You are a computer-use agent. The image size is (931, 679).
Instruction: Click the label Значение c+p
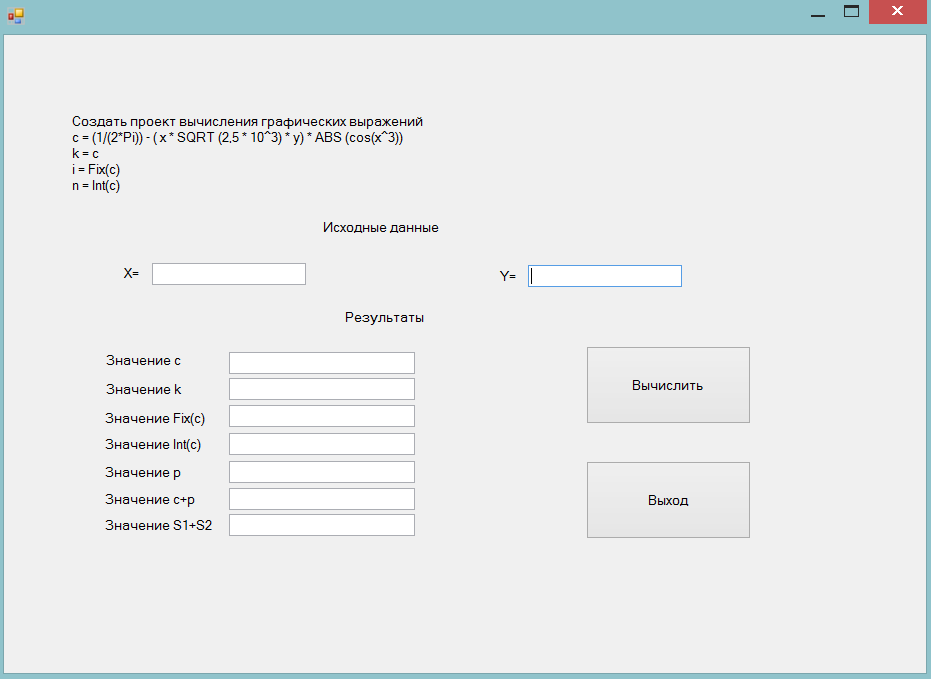pyautogui.click(x=150, y=500)
